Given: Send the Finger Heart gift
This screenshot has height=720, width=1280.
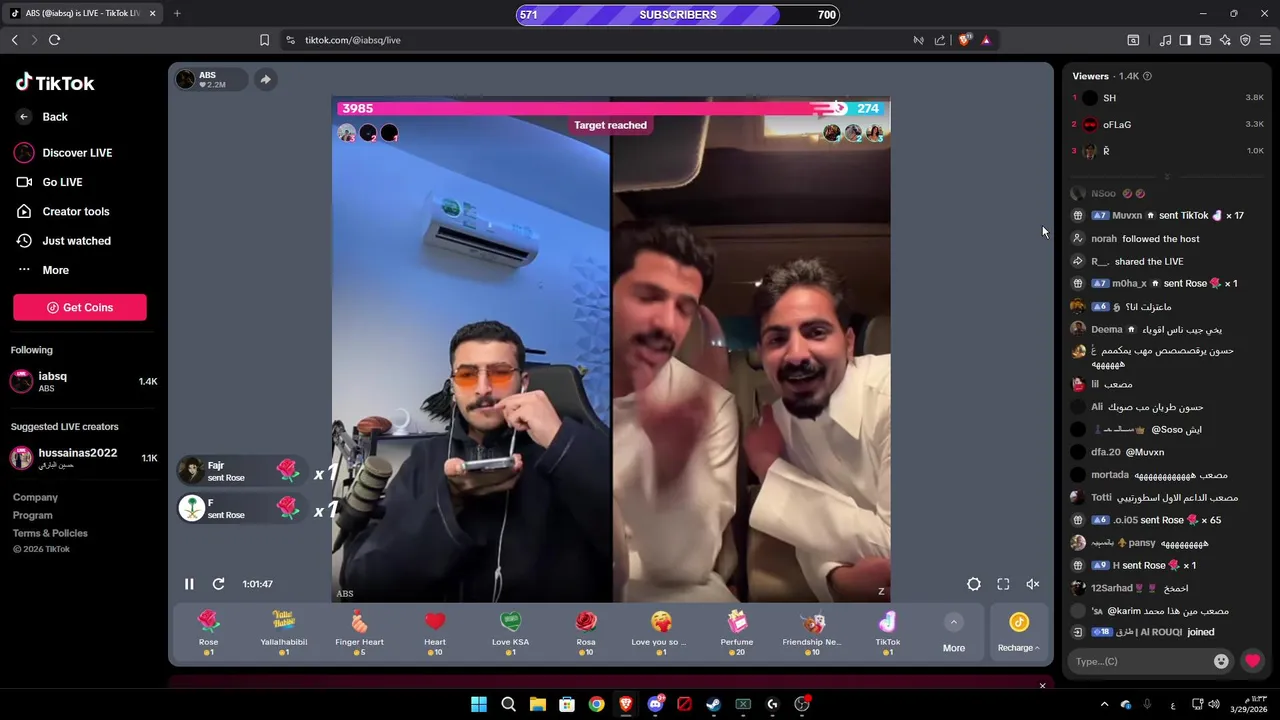Looking at the screenshot, I should (359, 633).
